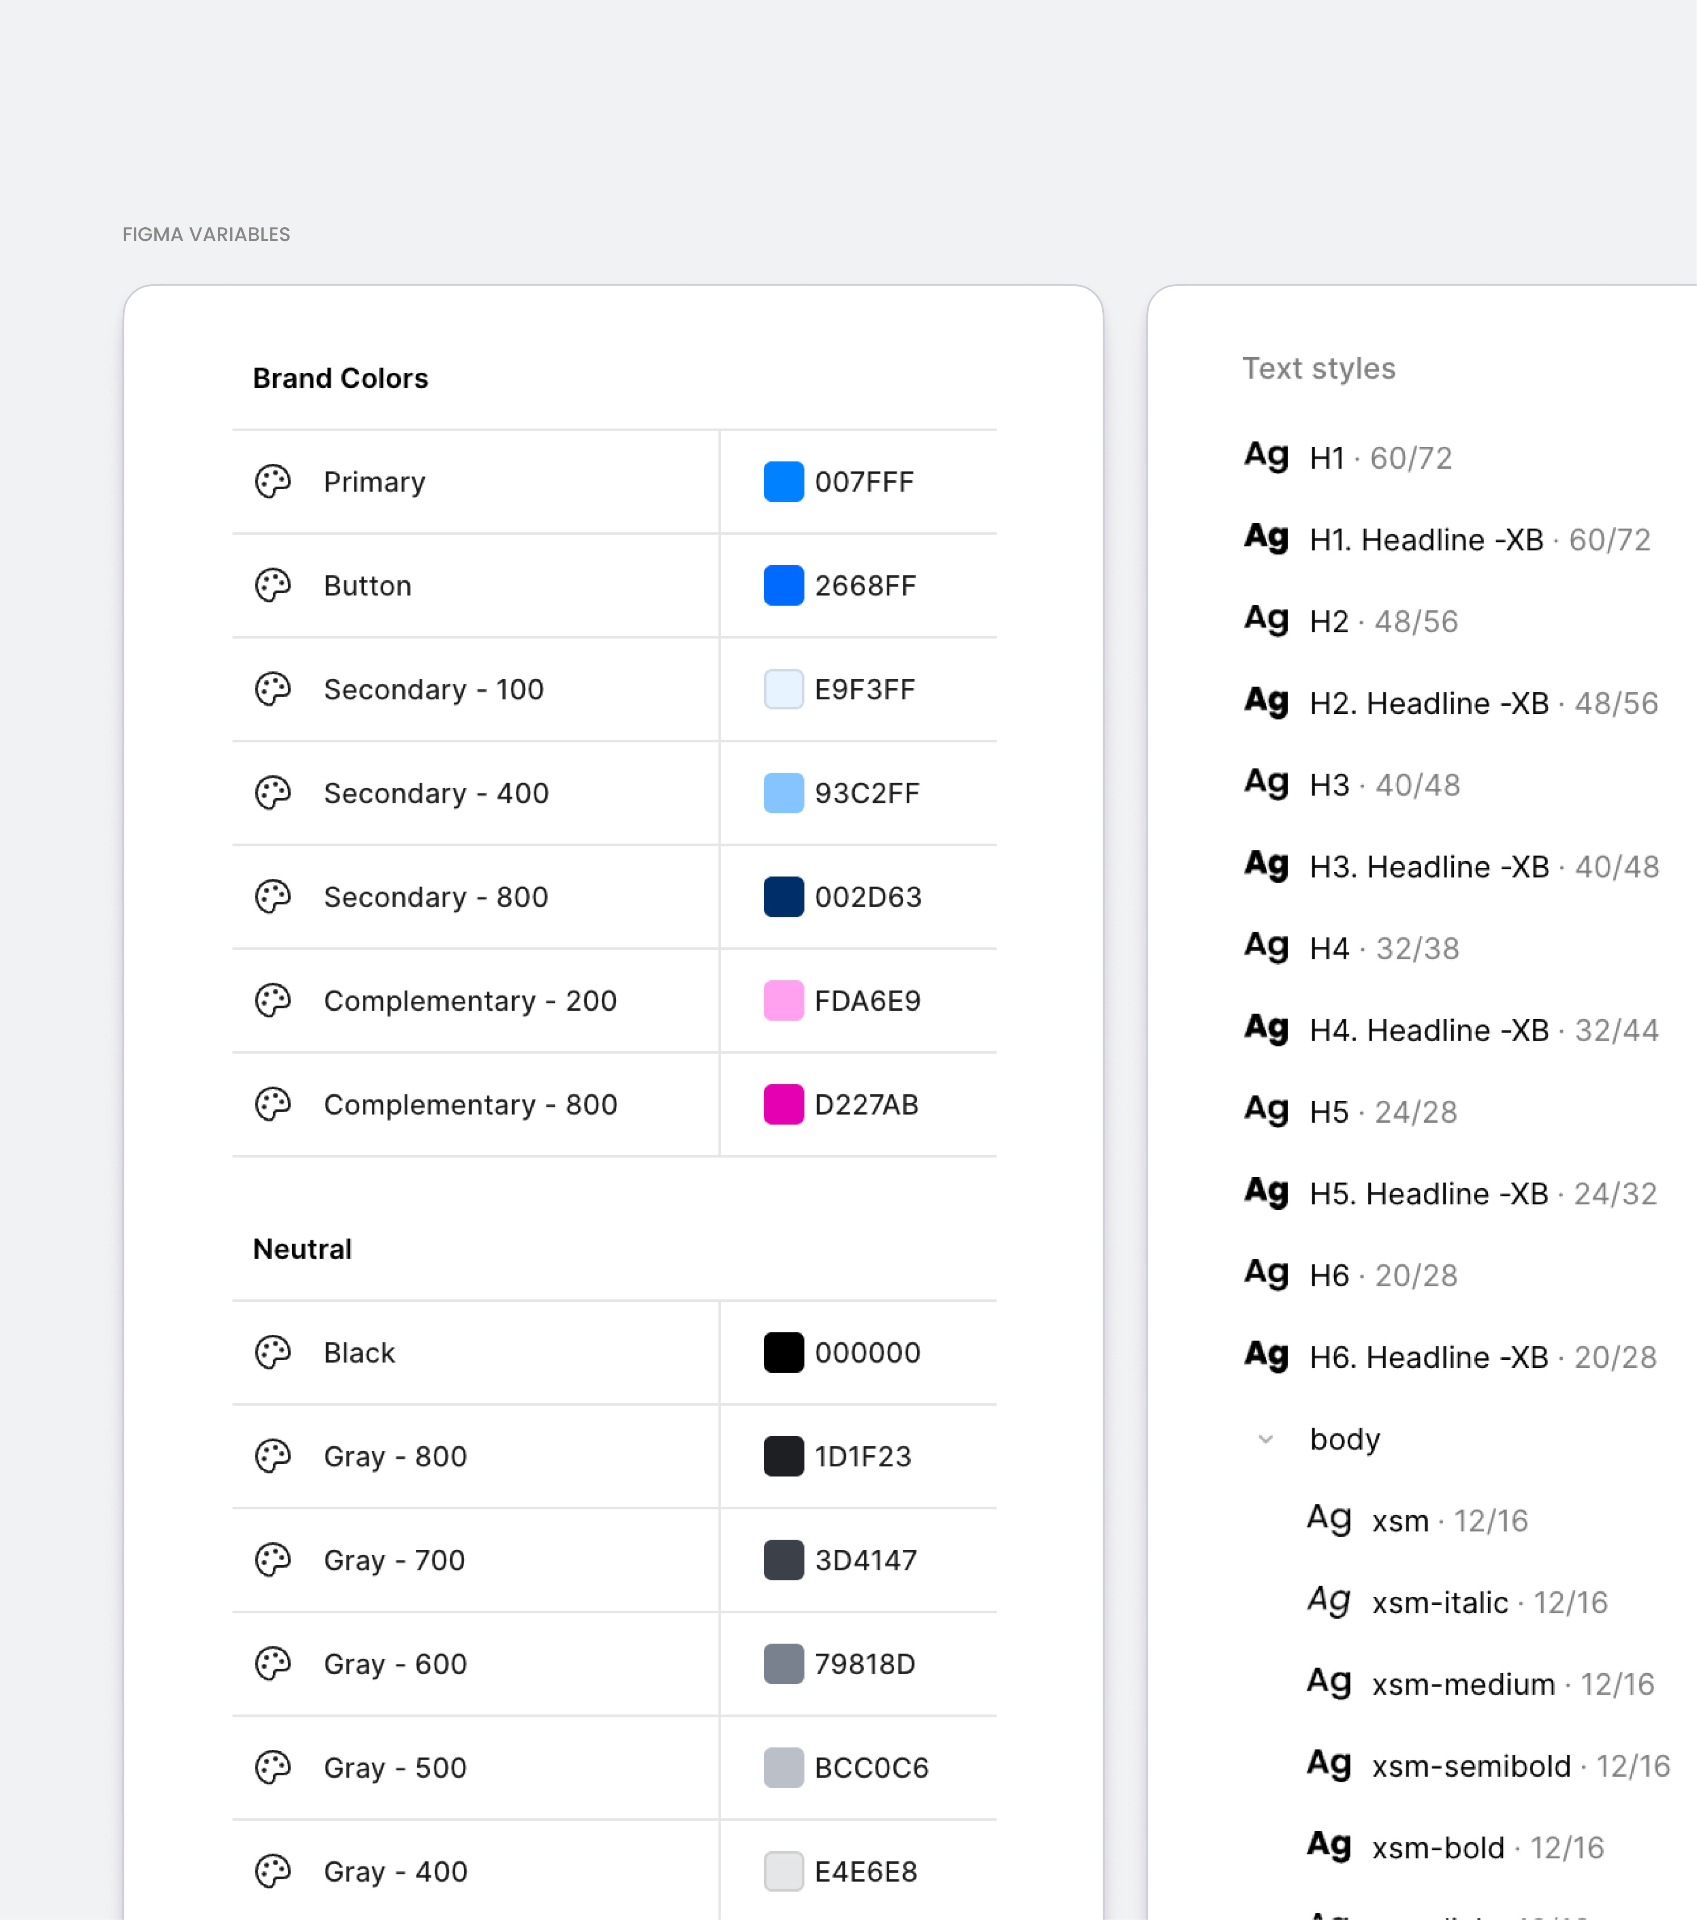The height and width of the screenshot is (1920, 1697).
Task: Click the Ag preview for xsm 12/16
Action: pyautogui.click(x=1330, y=1520)
